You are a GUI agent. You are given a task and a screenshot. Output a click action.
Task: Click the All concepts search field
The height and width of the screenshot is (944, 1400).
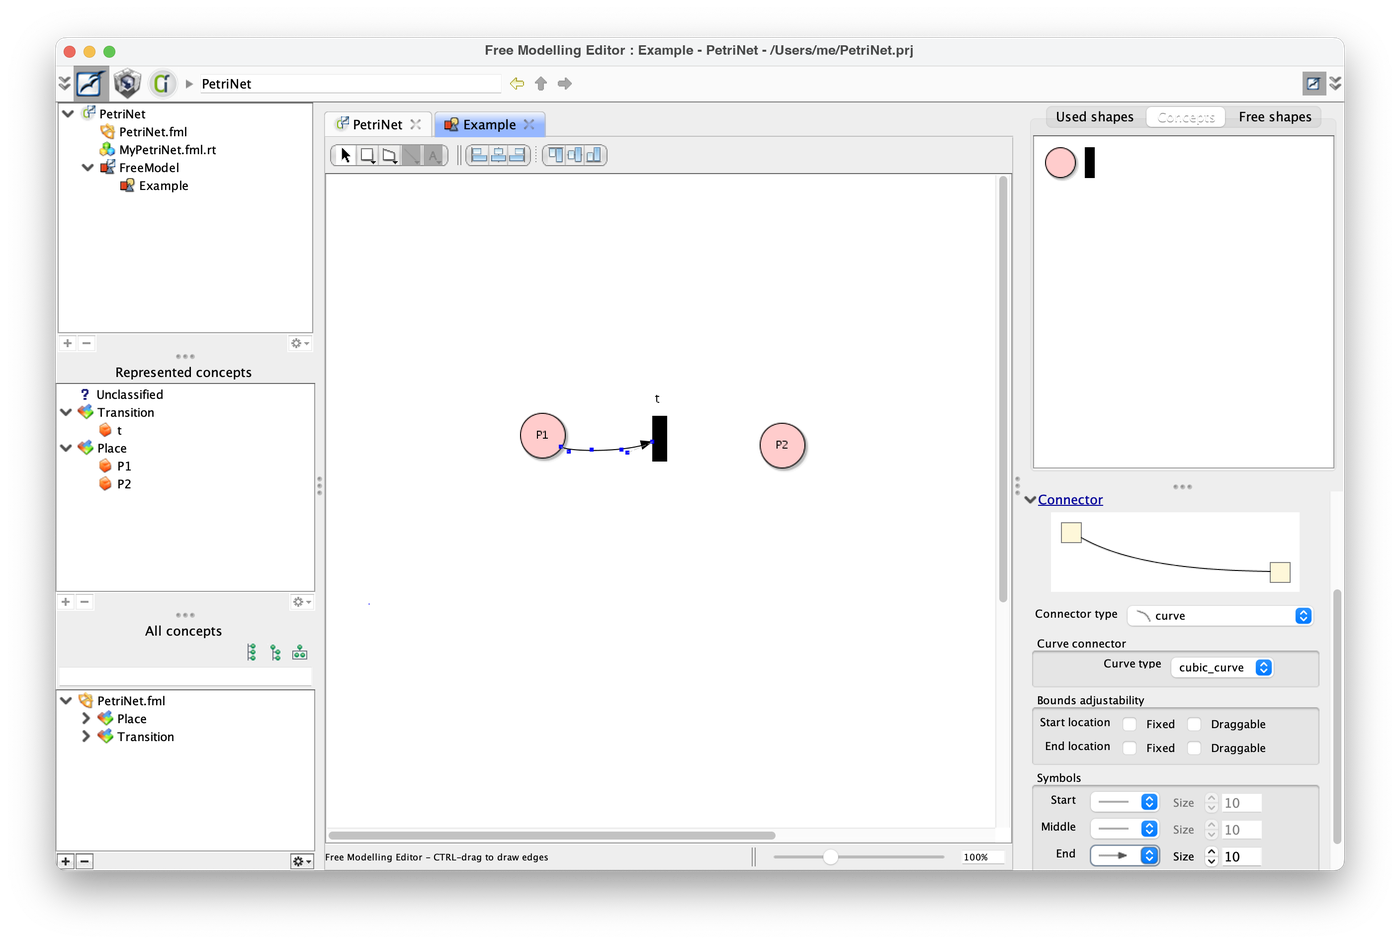coord(186,677)
